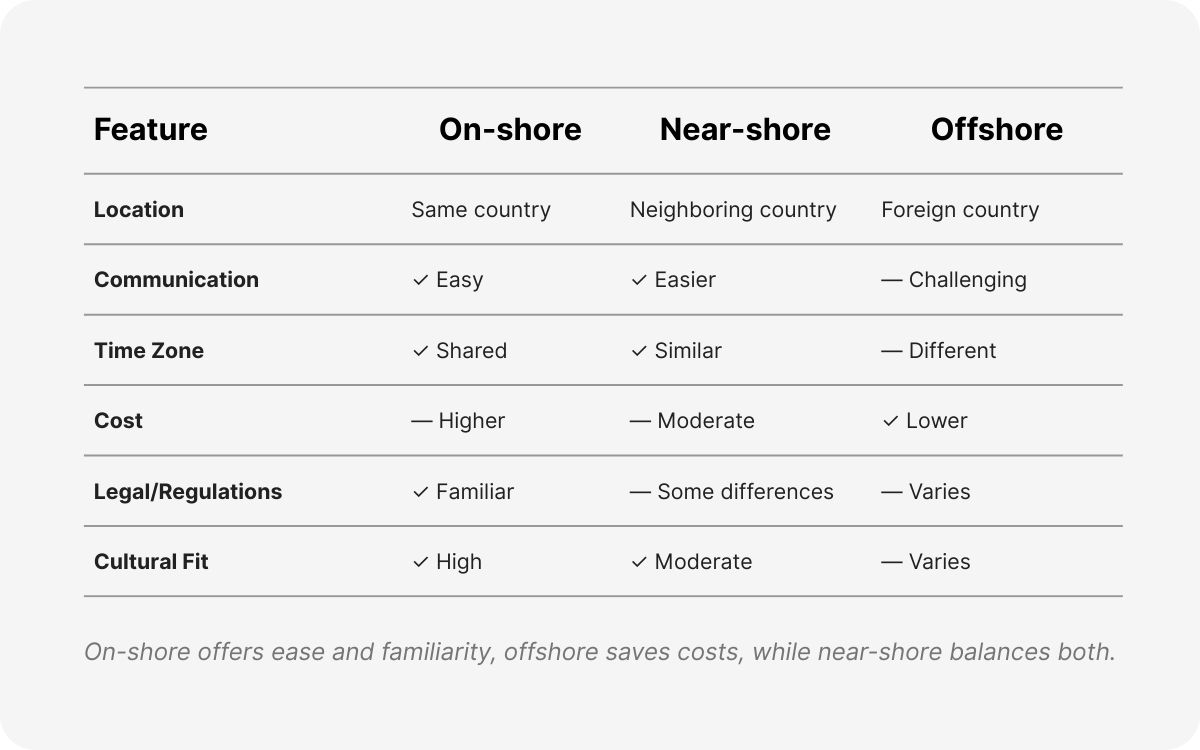
Task: Select the dash before On-shore "Higher"
Action: 422,421
